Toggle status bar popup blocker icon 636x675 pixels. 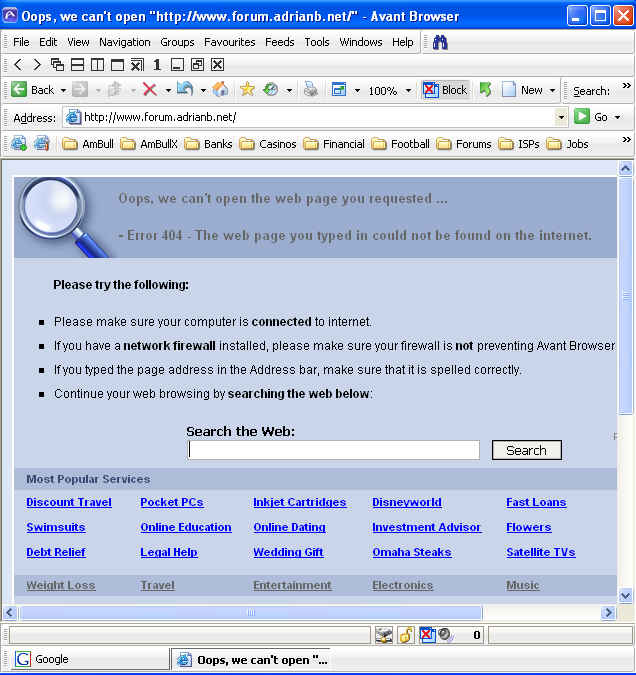point(428,635)
